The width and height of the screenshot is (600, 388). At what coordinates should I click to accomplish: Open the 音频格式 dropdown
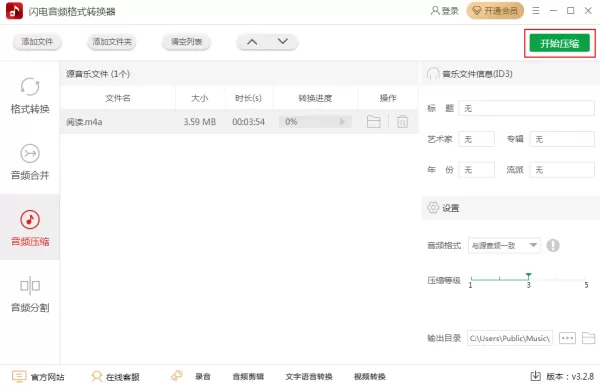[x=504, y=245]
